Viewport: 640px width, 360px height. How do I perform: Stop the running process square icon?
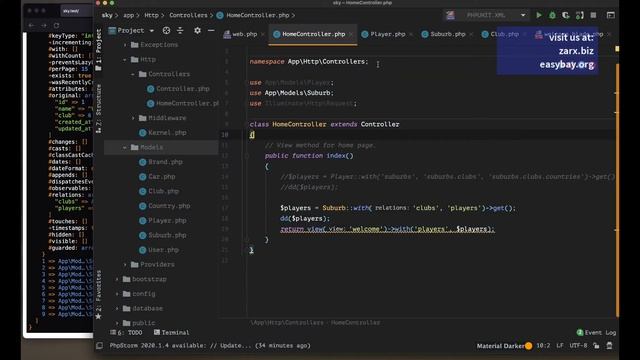tap(593, 15)
